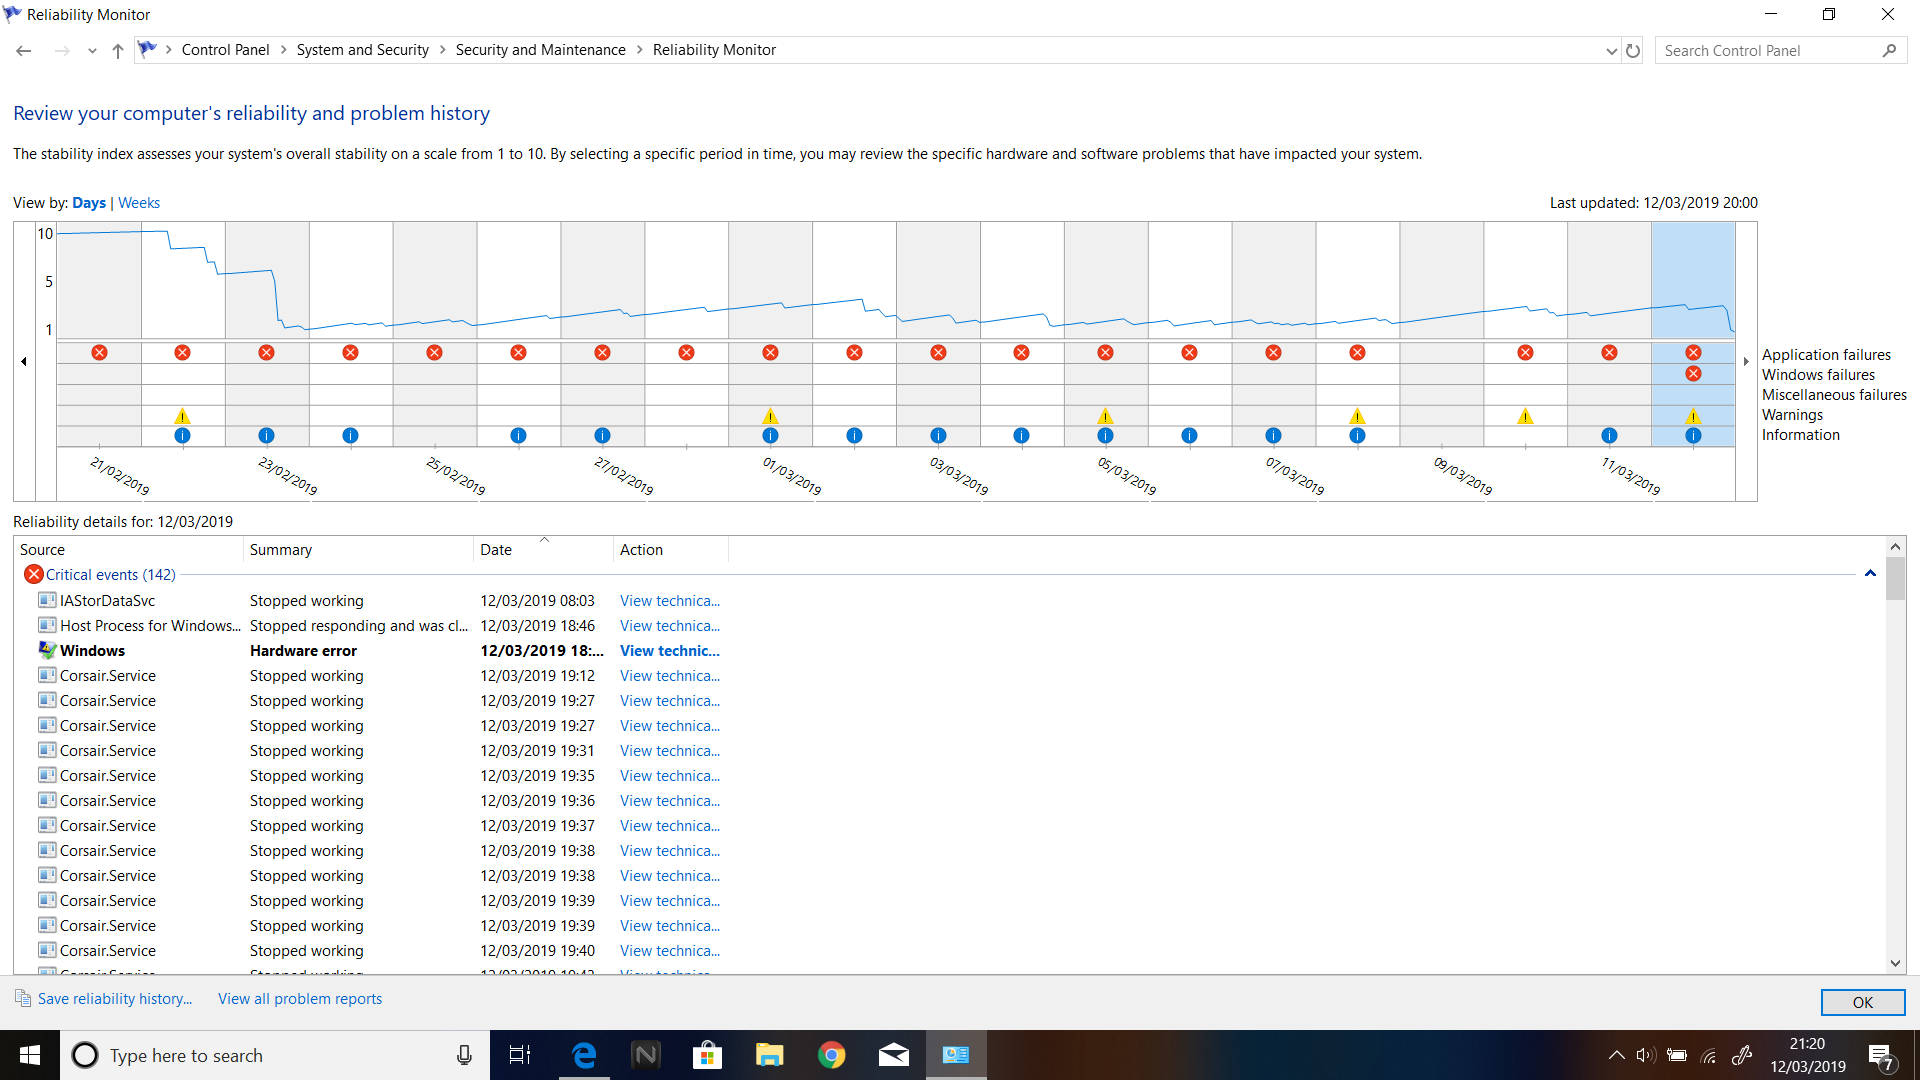This screenshot has width=1920, height=1080.
Task: Open the Windows Start menu
Action: pyautogui.click(x=30, y=1055)
